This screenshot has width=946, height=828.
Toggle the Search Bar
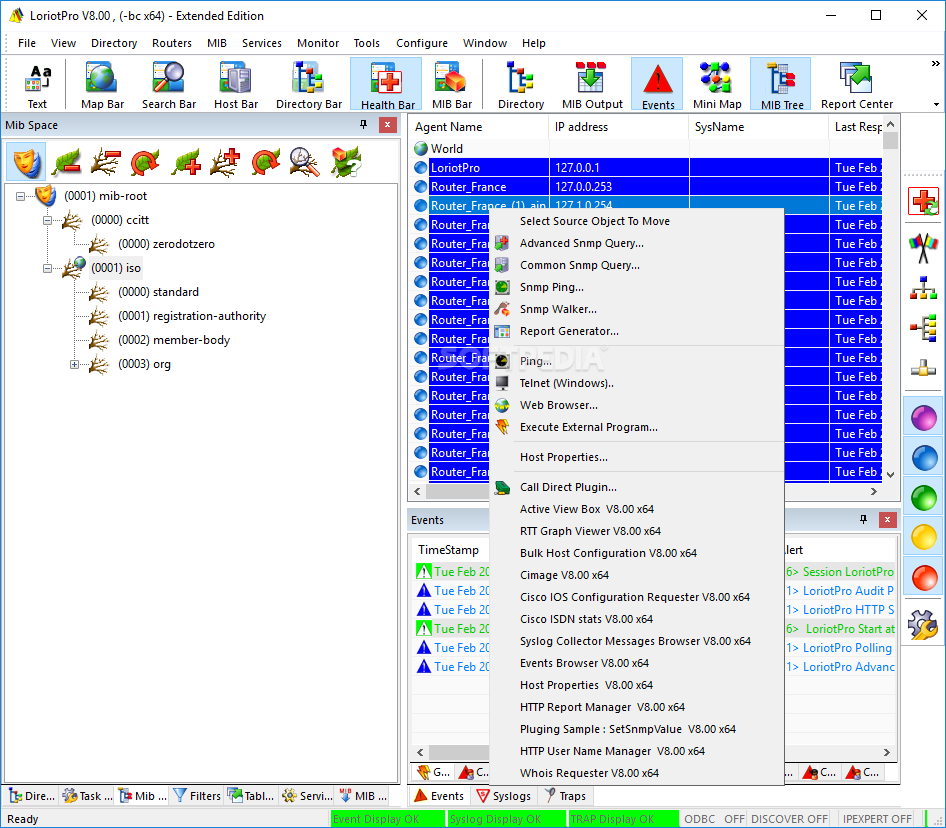168,85
